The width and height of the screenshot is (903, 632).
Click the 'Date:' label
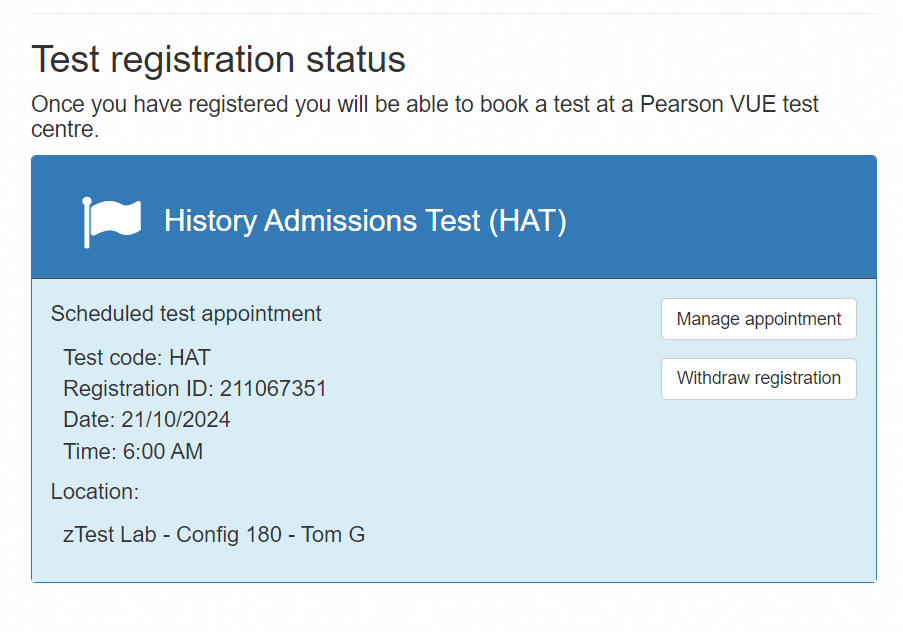pos(89,420)
